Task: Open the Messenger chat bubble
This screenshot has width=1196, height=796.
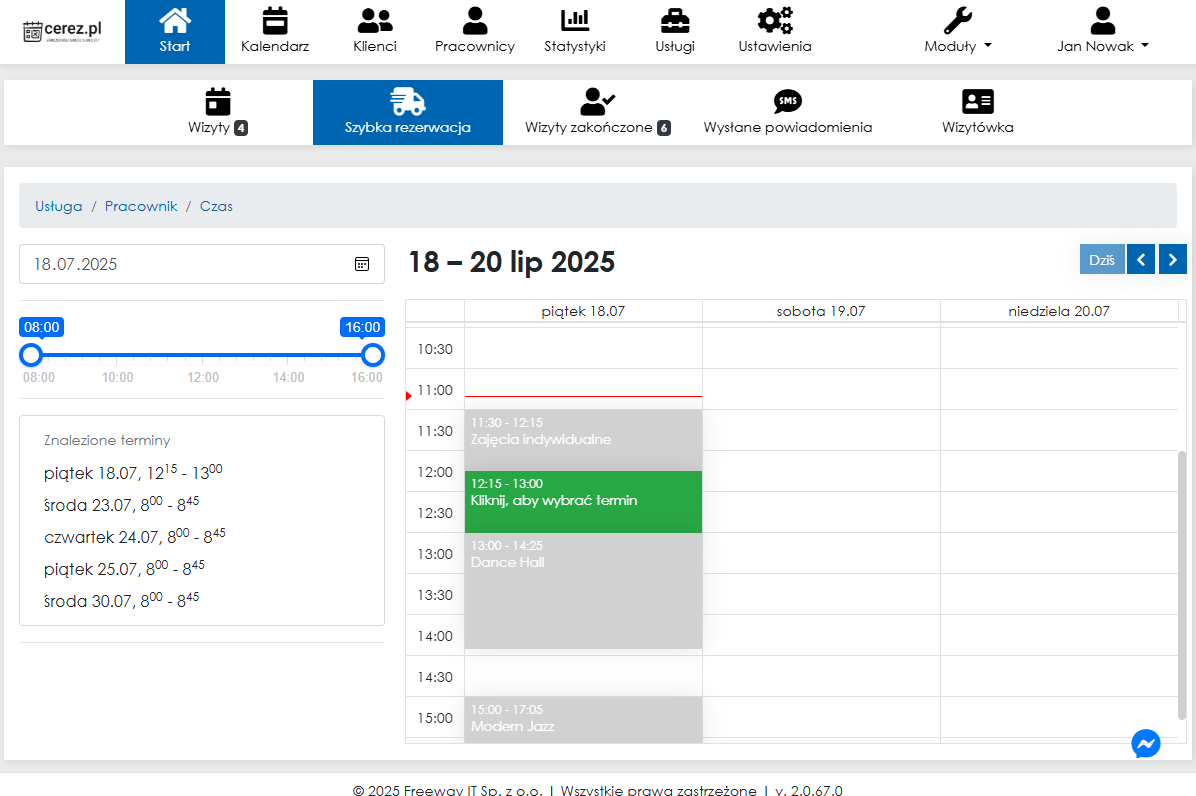Action: coord(1146,743)
